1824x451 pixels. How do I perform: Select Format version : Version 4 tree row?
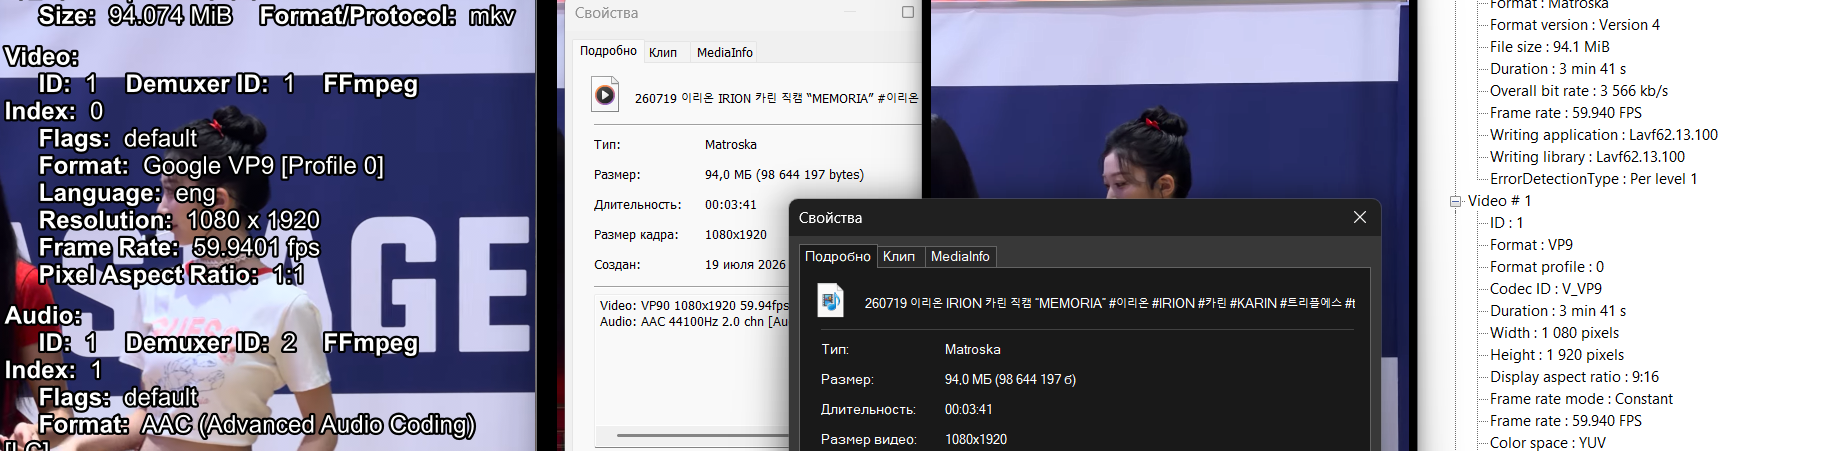[1575, 25]
